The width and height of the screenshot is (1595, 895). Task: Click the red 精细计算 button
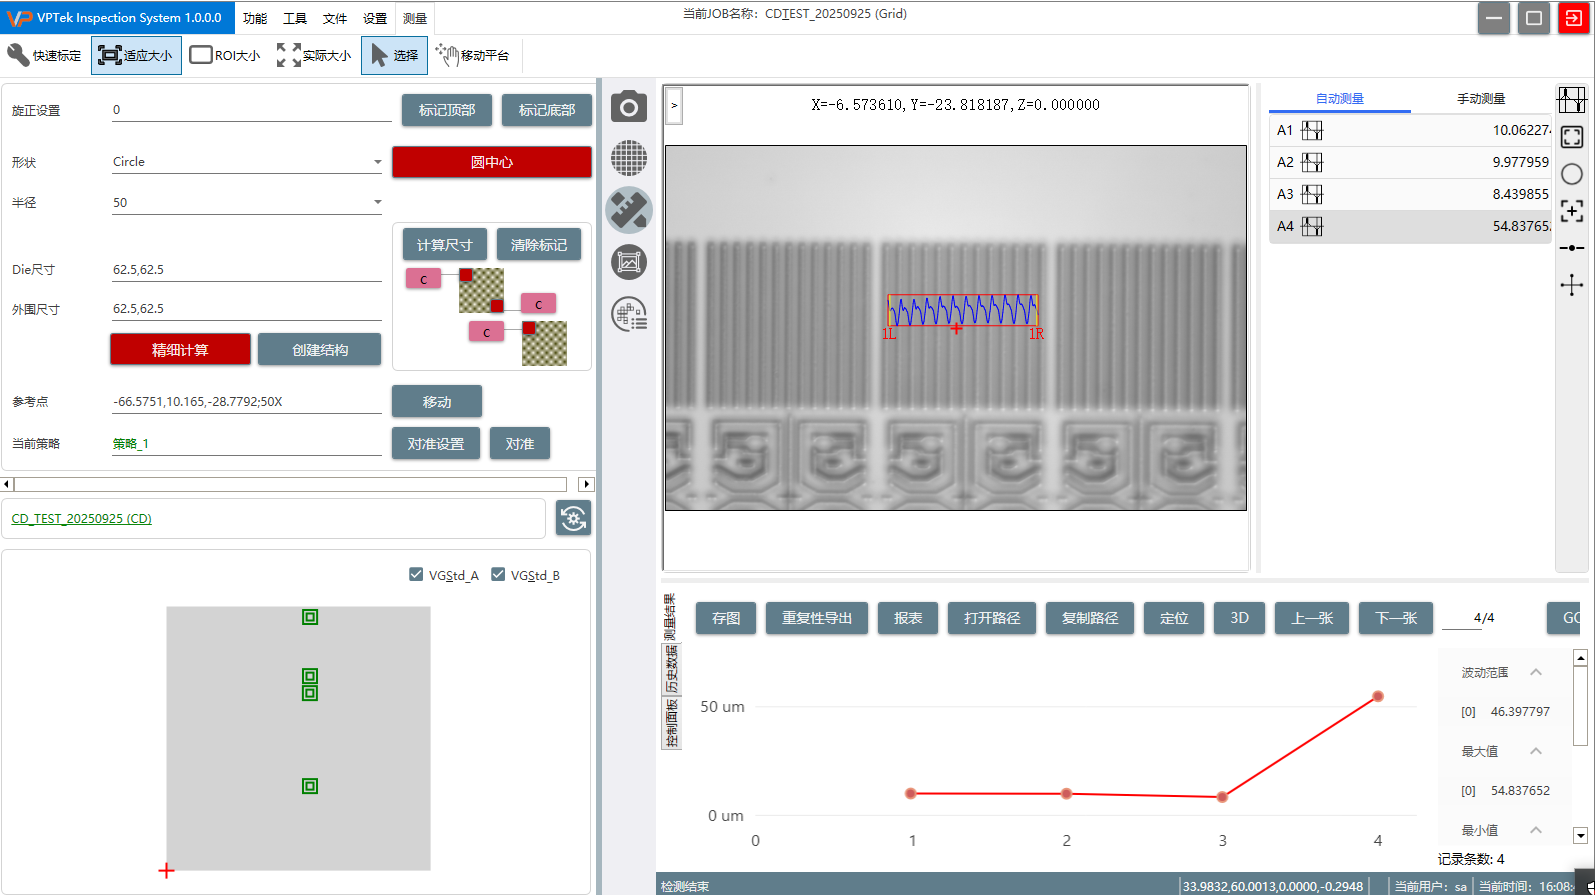click(x=180, y=350)
